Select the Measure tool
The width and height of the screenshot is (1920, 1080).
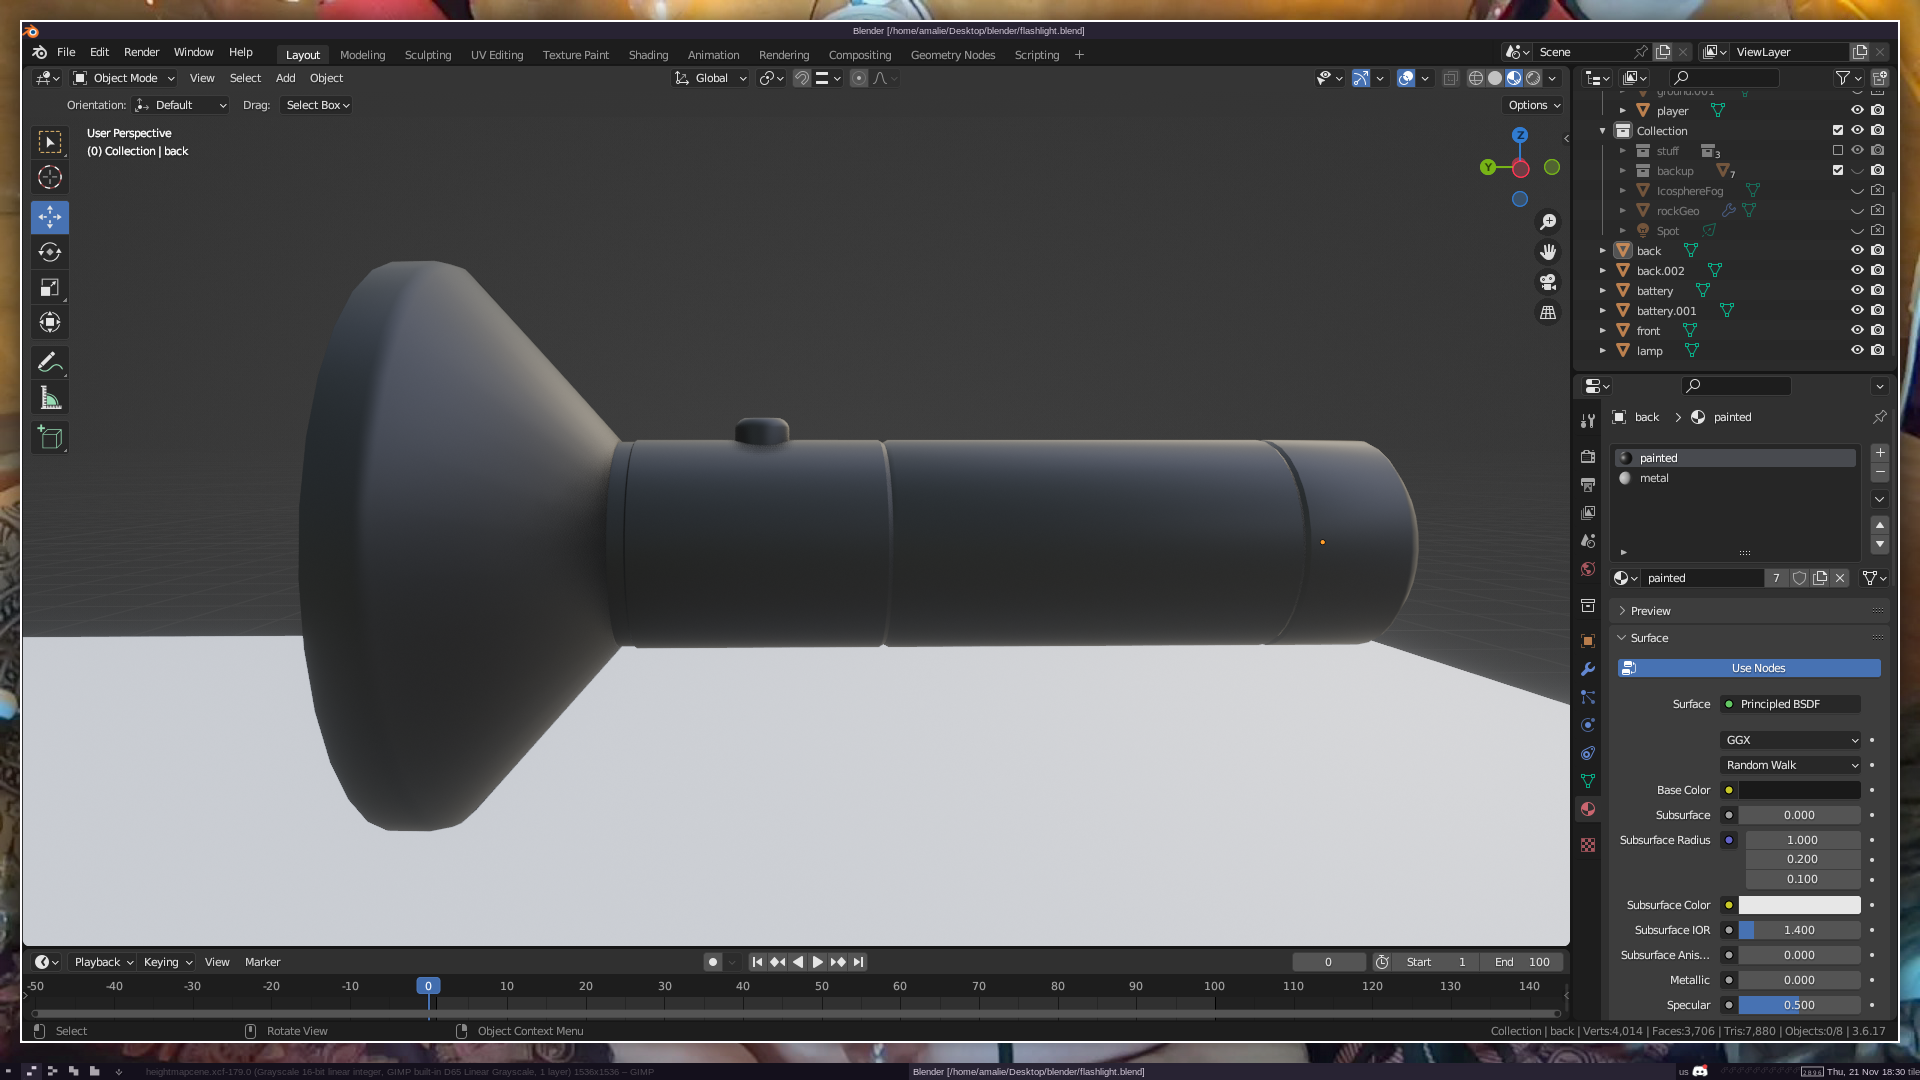(x=50, y=399)
